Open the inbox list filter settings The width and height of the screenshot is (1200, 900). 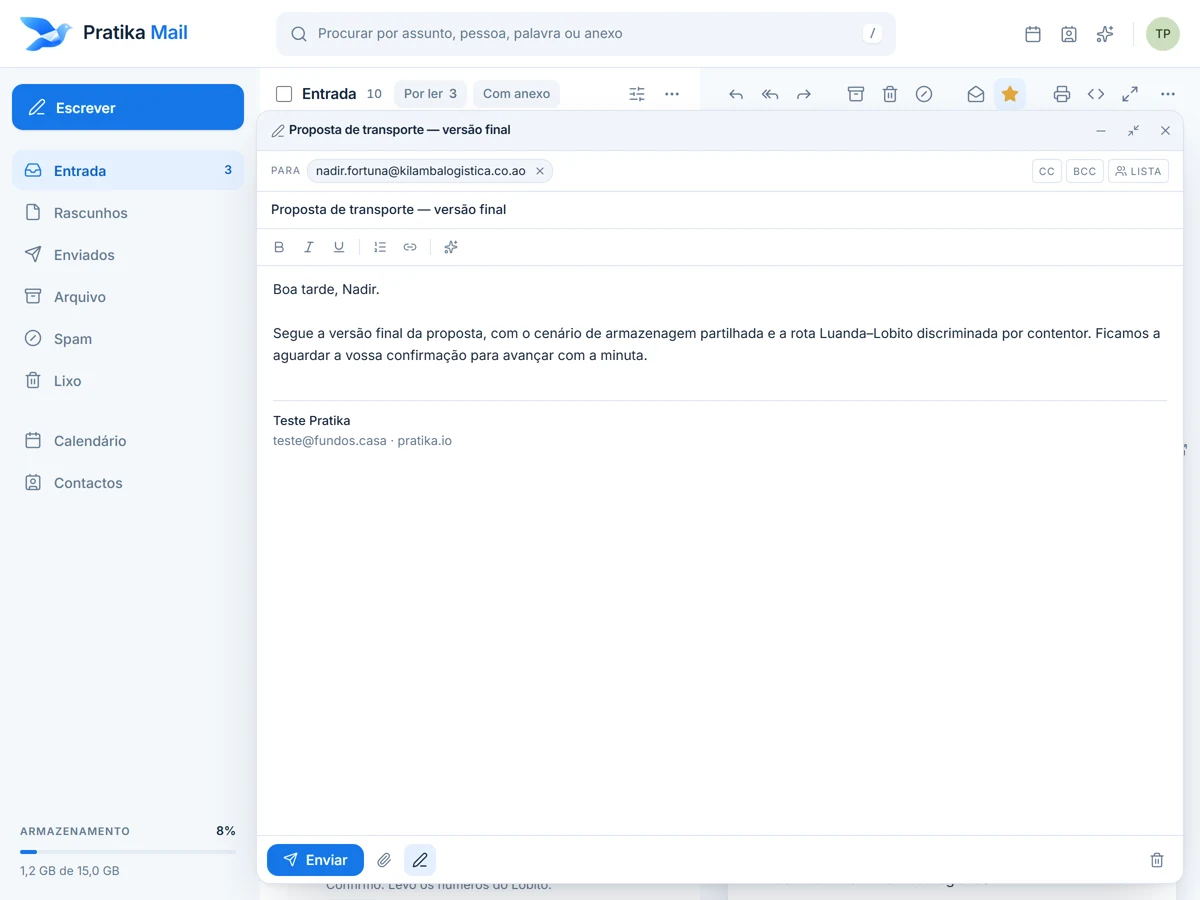[637, 94]
